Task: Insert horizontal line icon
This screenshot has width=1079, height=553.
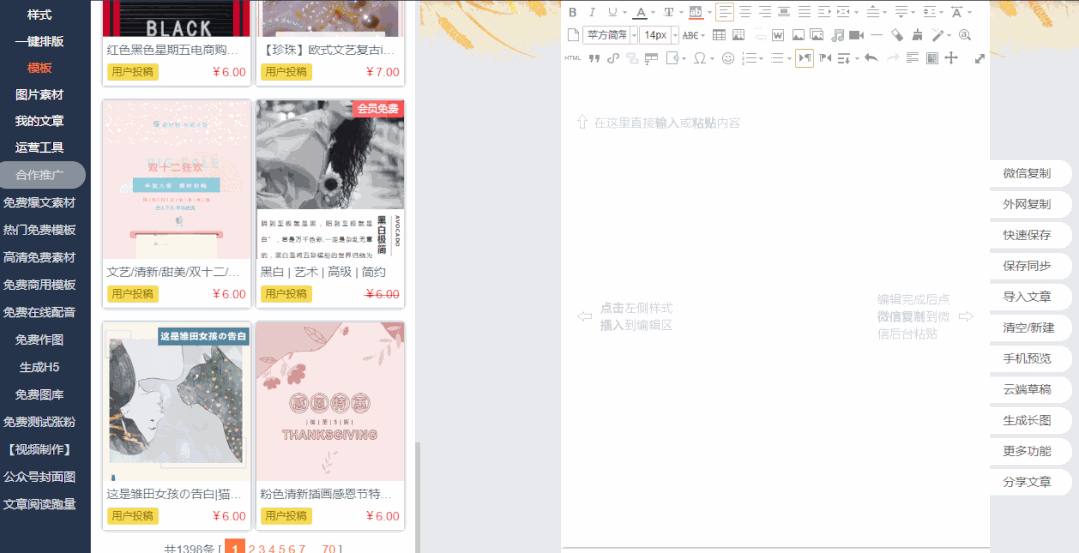Action: (877, 35)
